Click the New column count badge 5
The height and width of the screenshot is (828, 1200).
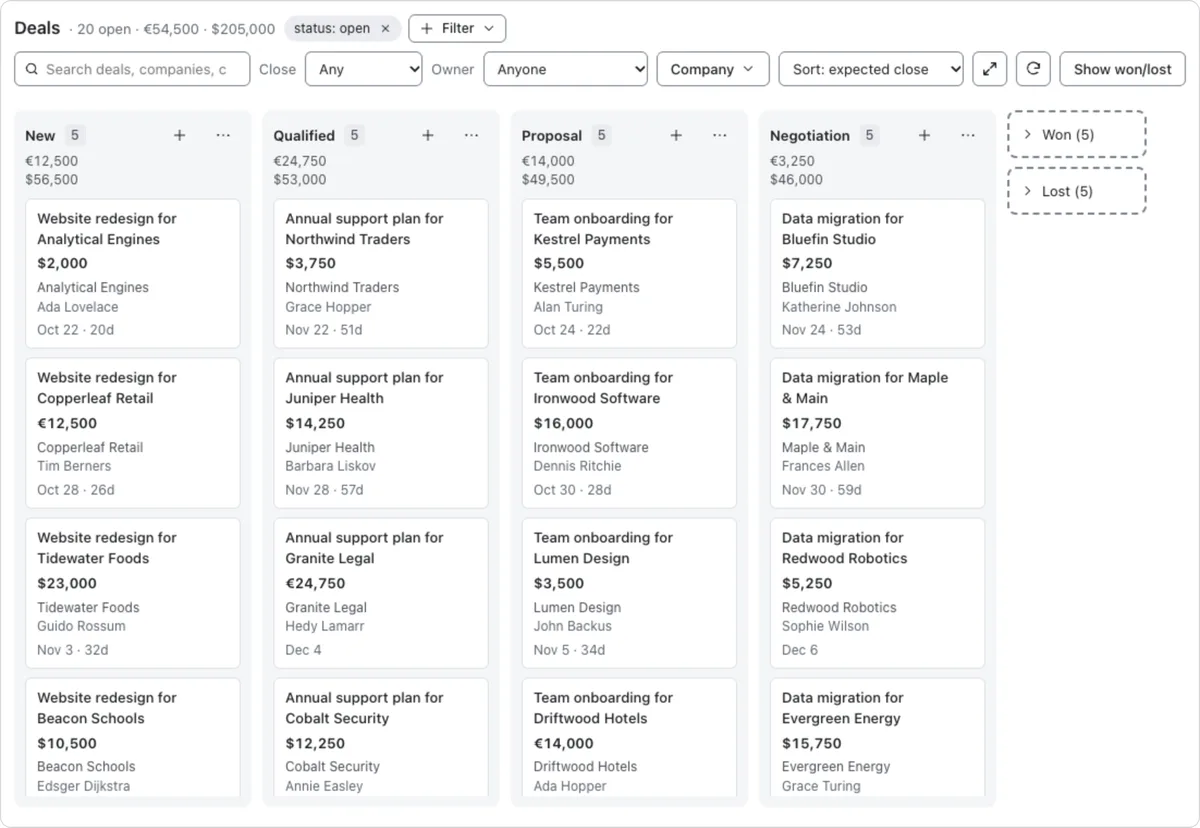point(76,135)
